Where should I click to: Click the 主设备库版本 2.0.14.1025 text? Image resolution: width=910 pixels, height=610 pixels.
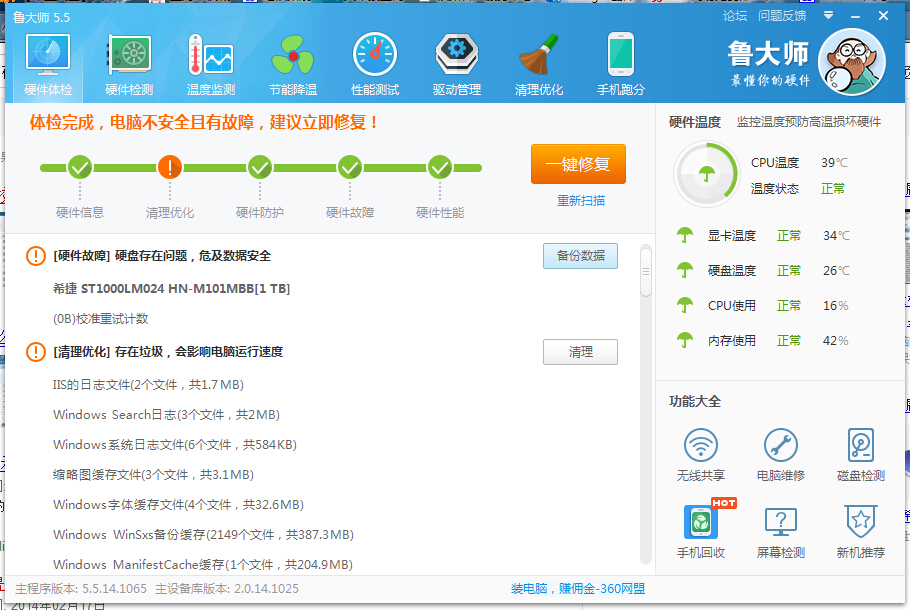coord(227,589)
